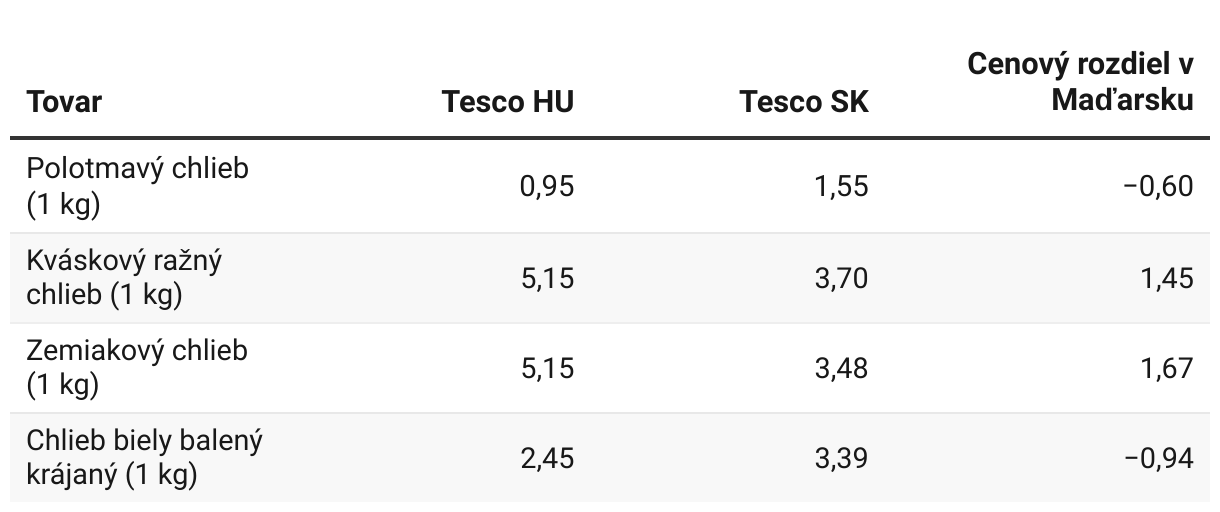Click the Polotmavý chlieb product name
The image size is (1220, 512).
(137, 185)
